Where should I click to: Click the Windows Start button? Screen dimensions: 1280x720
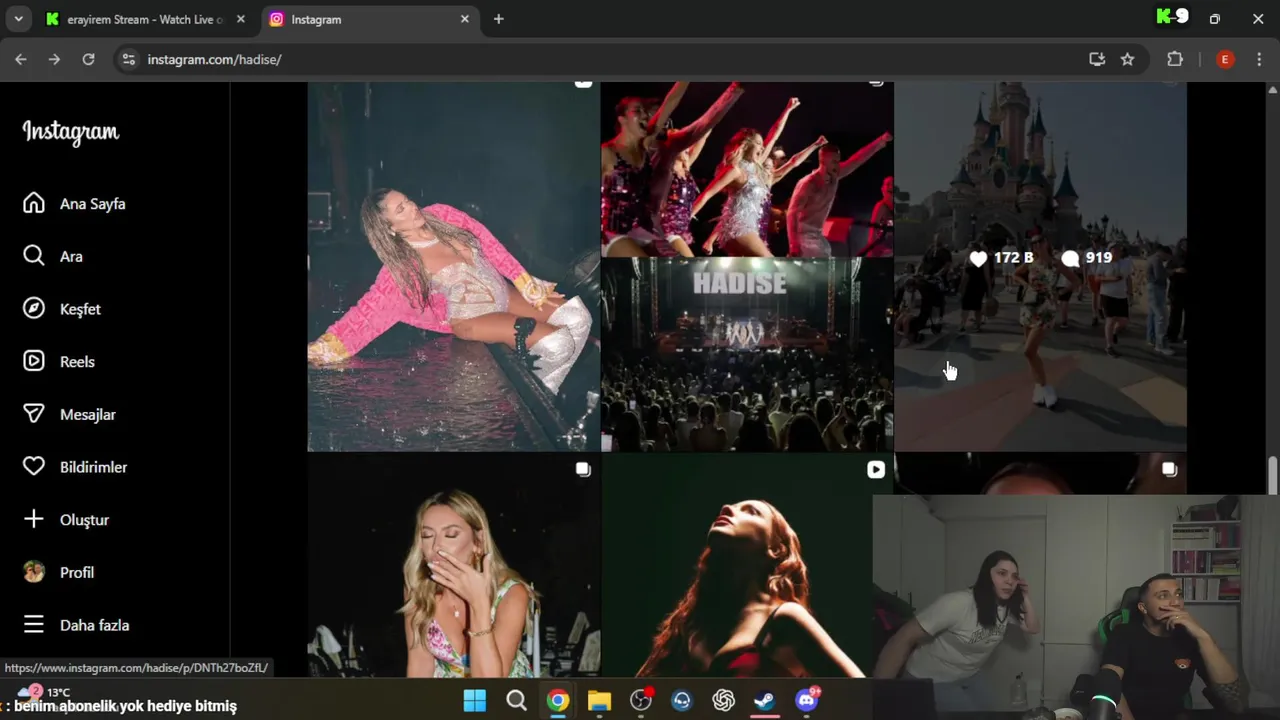(475, 700)
